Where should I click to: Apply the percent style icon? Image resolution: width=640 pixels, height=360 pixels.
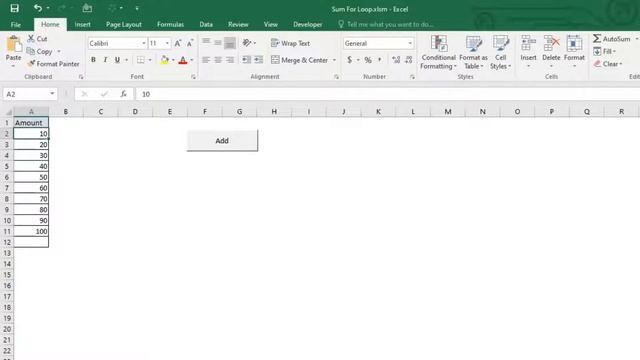coord(368,60)
